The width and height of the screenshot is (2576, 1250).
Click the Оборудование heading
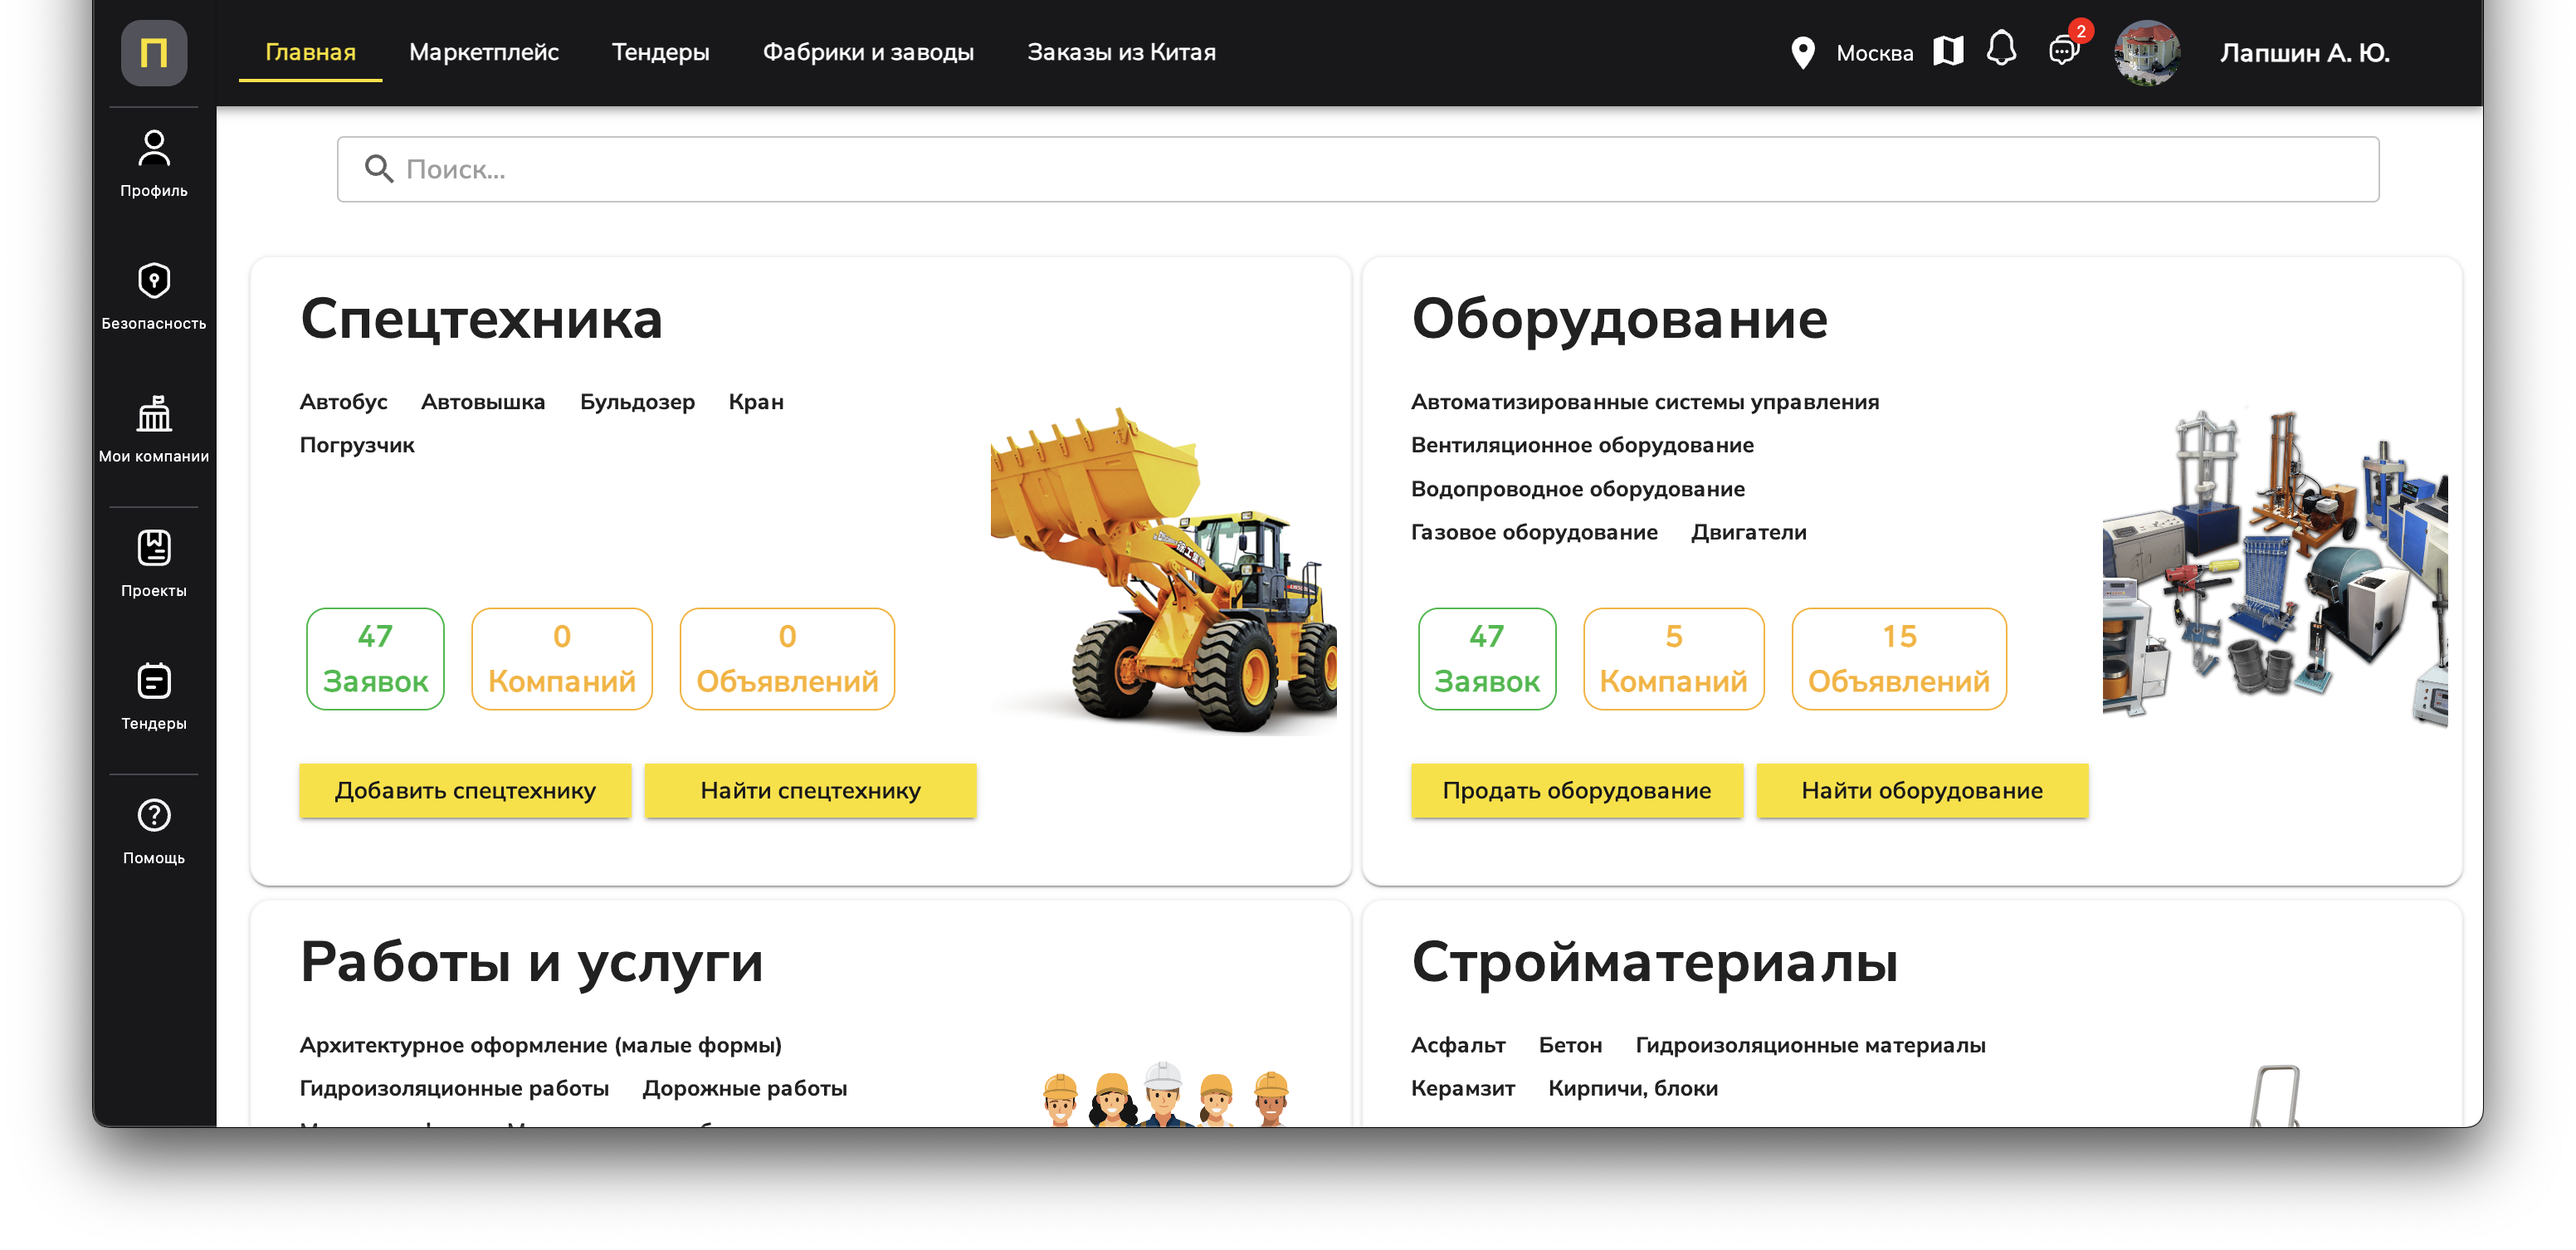1619,320
